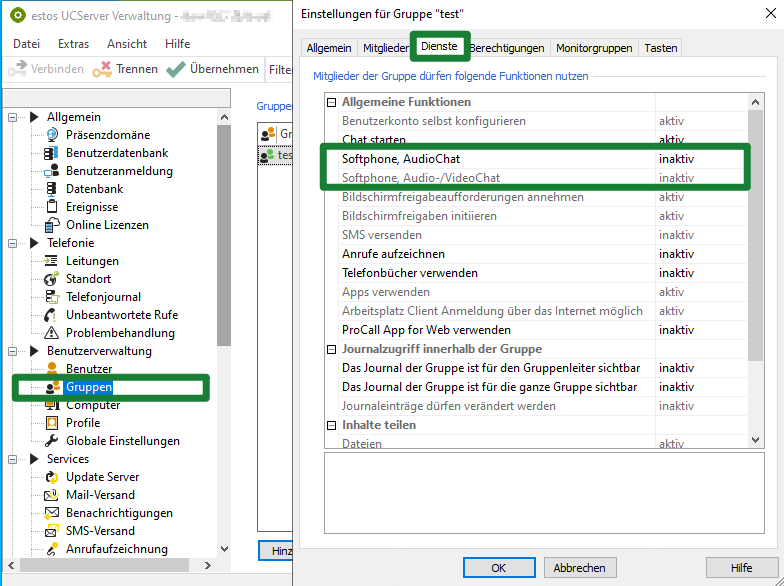Open the Extras menu
The image size is (784, 586).
[x=73, y=44]
